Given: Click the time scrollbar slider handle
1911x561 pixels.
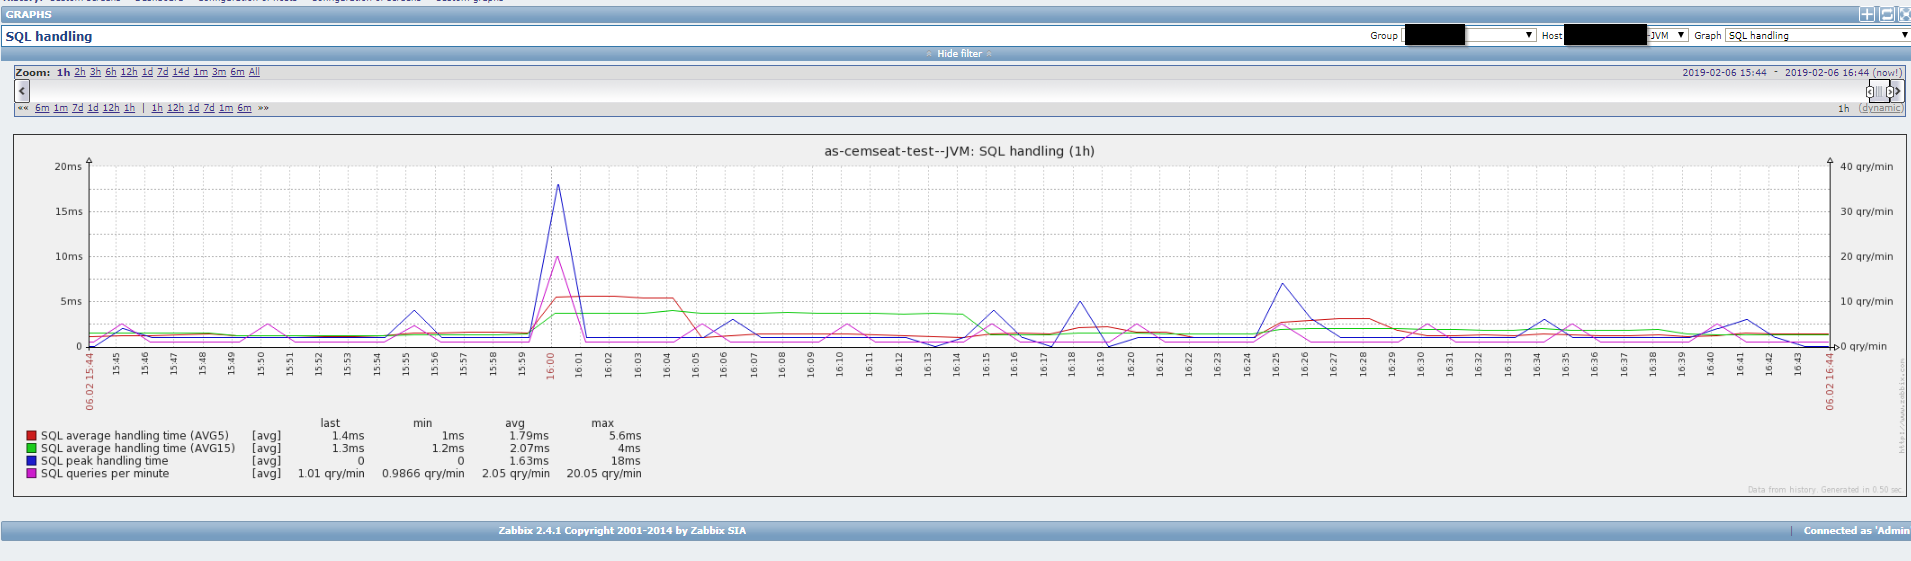Looking at the screenshot, I should pyautogui.click(x=1877, y=91).
